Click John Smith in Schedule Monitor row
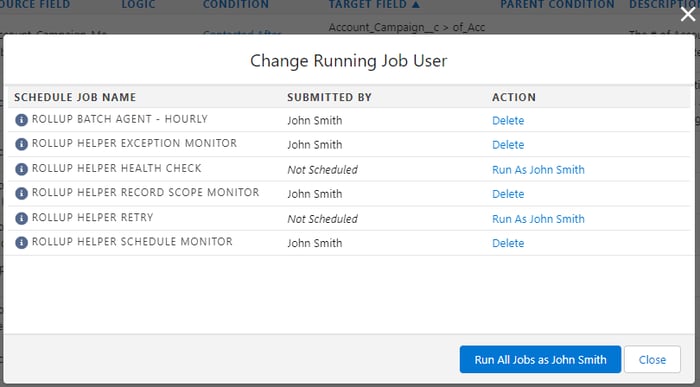 click(x=315, y=243)
